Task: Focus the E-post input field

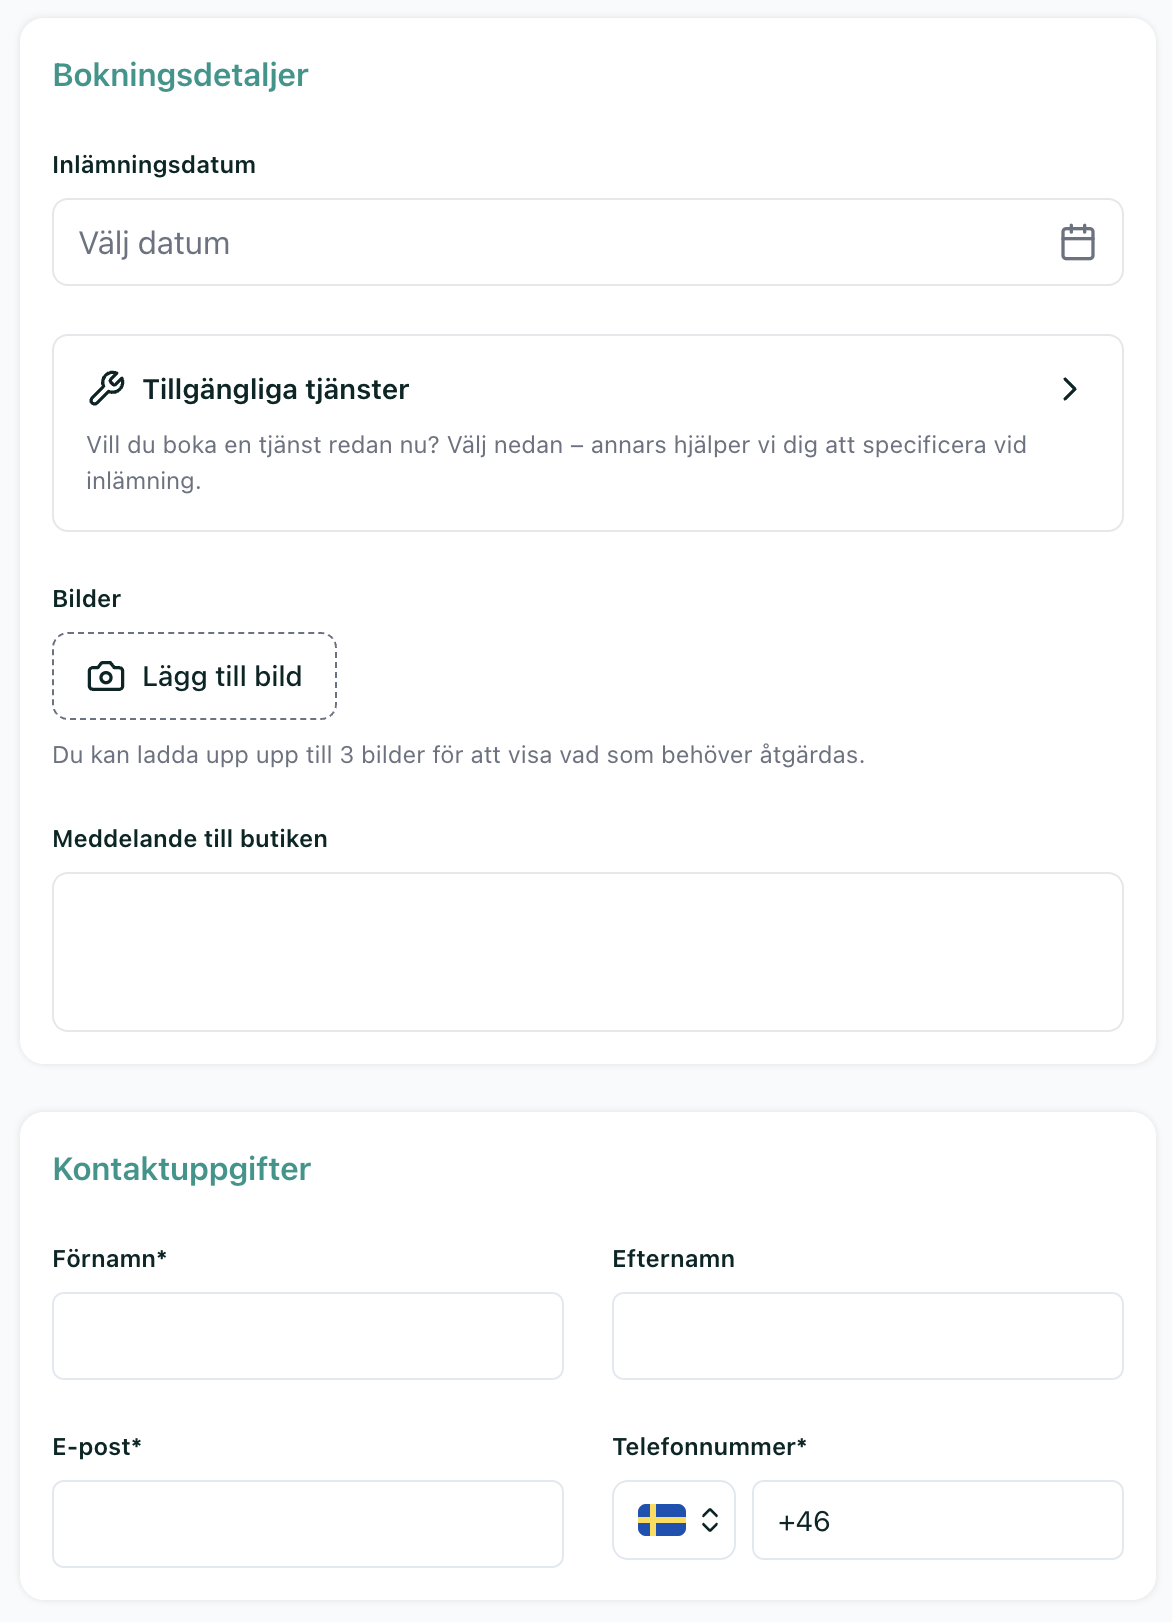Action: click(307, 1523)
